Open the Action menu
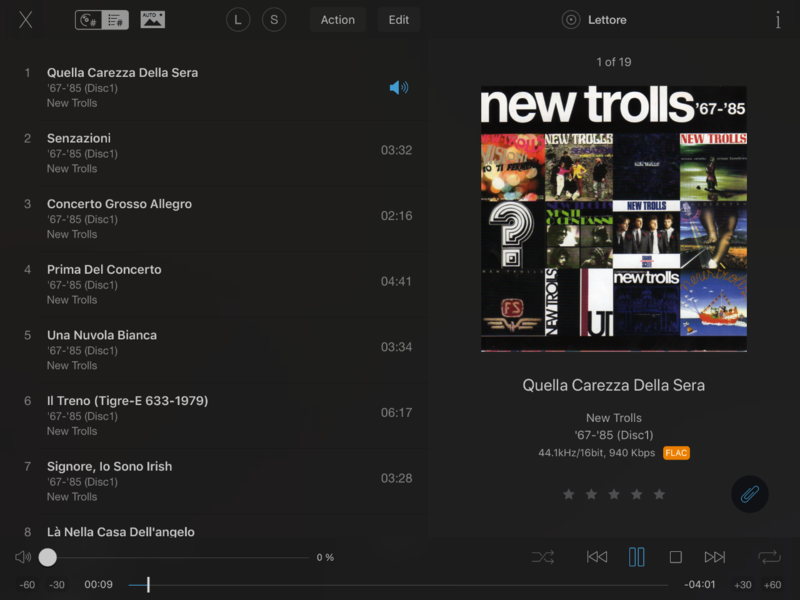Viewport: 800px width, 600px height. coord(337,20)
